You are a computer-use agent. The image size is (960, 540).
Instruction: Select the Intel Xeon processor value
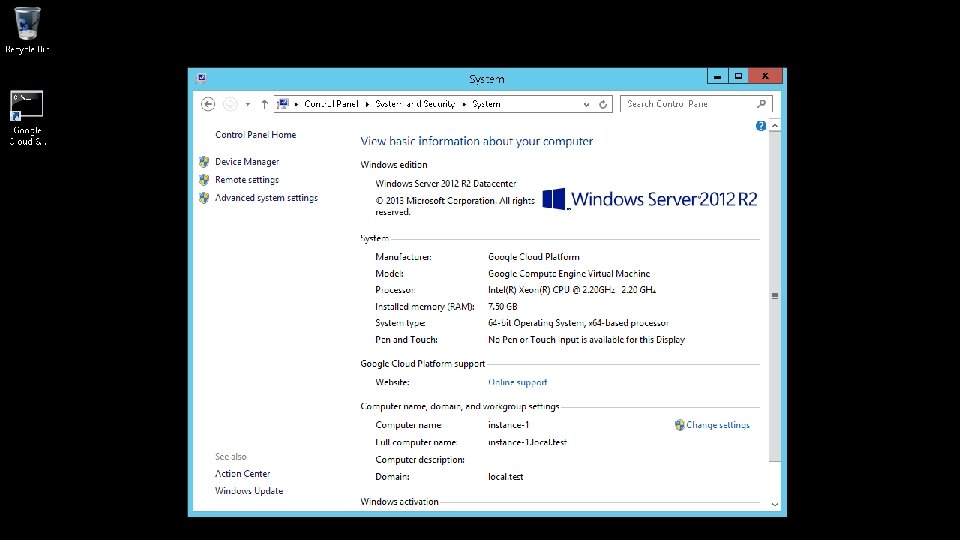coord(572,290)
